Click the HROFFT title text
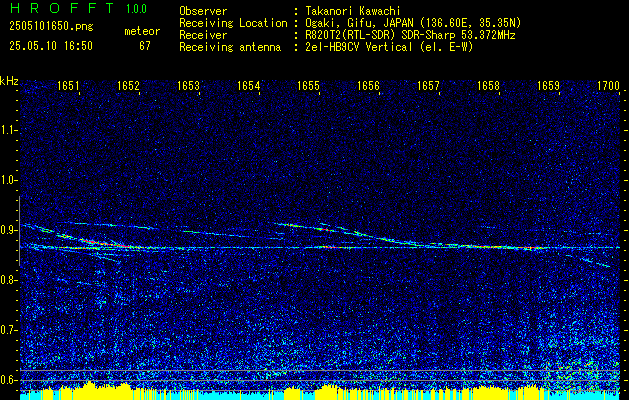The height and width of the screenshot is (400, 629). pos(62,8)
